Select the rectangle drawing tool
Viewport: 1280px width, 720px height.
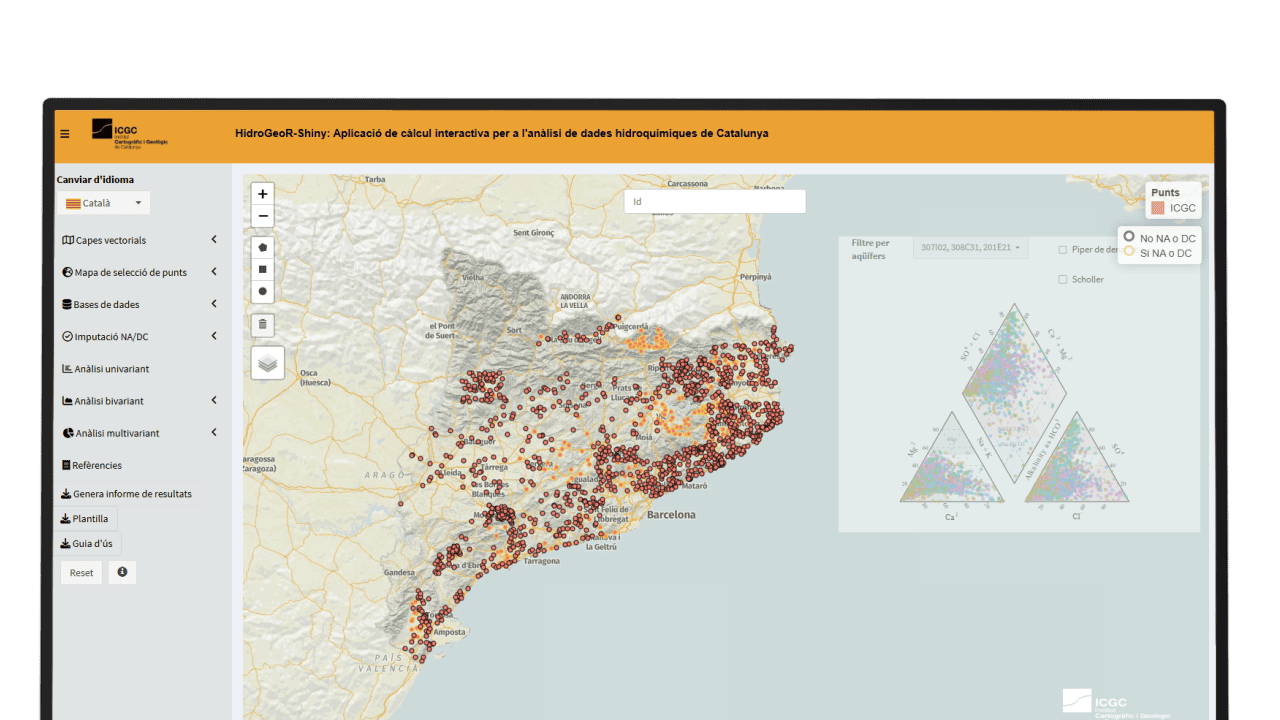tap(263, 269)
